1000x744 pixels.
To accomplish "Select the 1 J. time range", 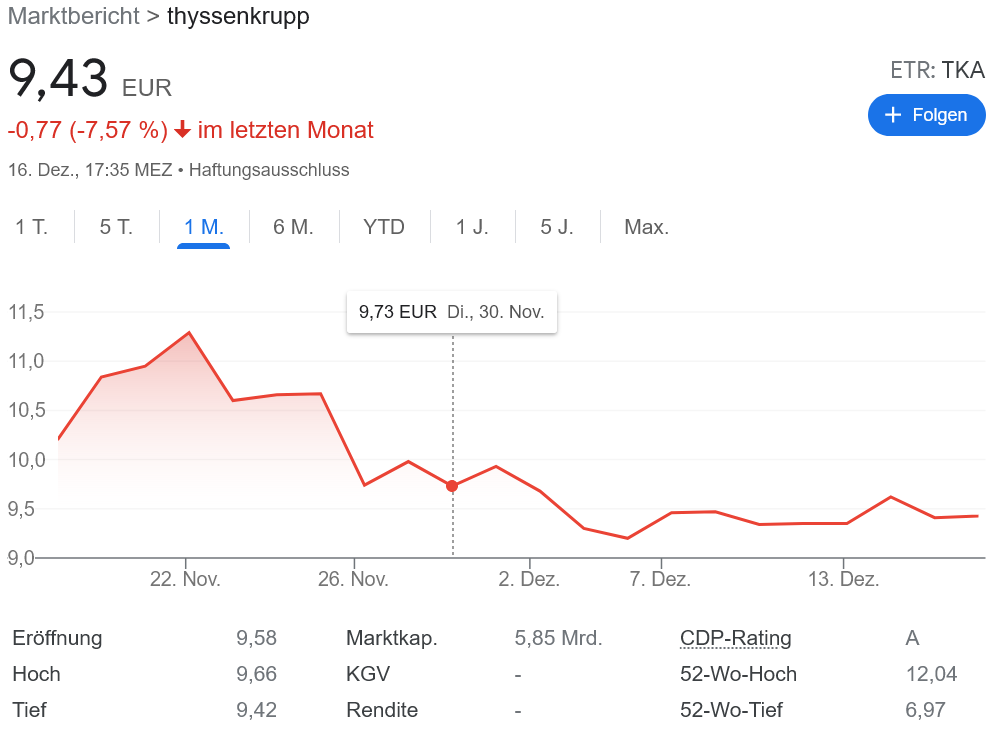I will (471, 227).
